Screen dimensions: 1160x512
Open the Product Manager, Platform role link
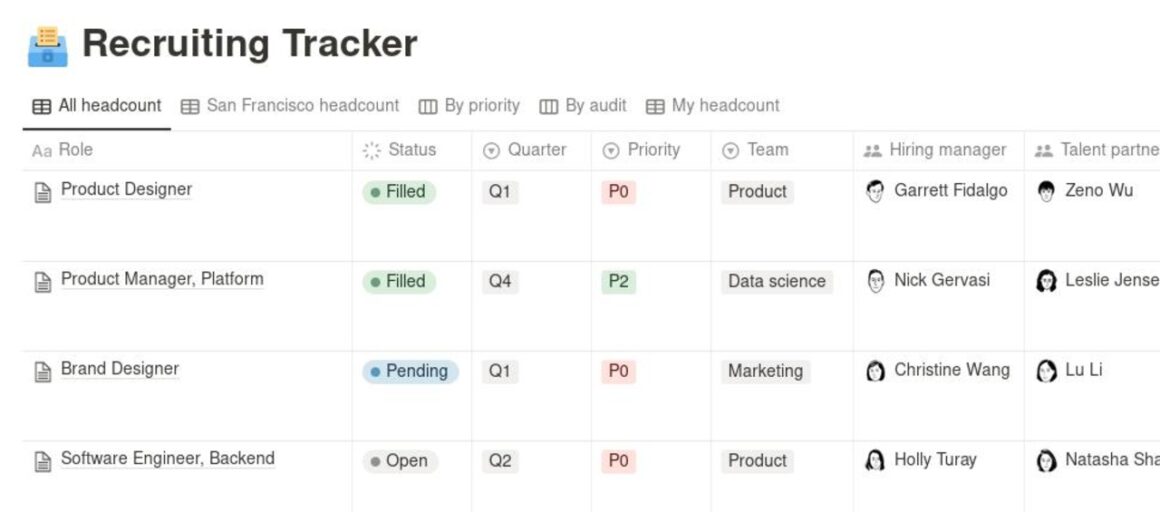coord(162,279)
